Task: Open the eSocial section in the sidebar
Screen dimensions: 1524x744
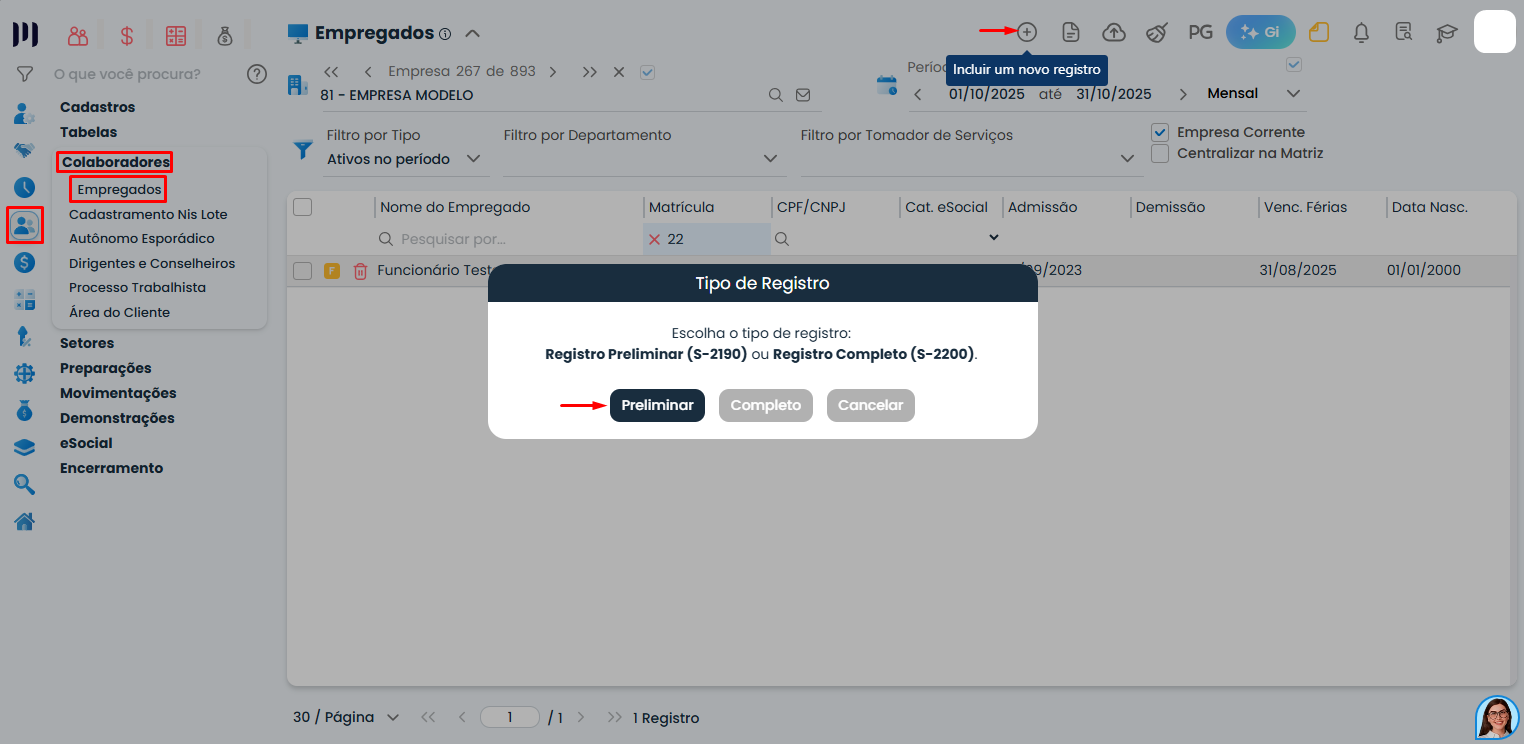Action: click(x=87, y=442)
